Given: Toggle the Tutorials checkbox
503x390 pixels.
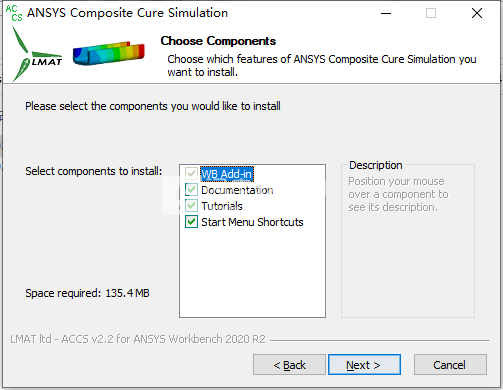Looking at the screenshot, I should point(191,206).
